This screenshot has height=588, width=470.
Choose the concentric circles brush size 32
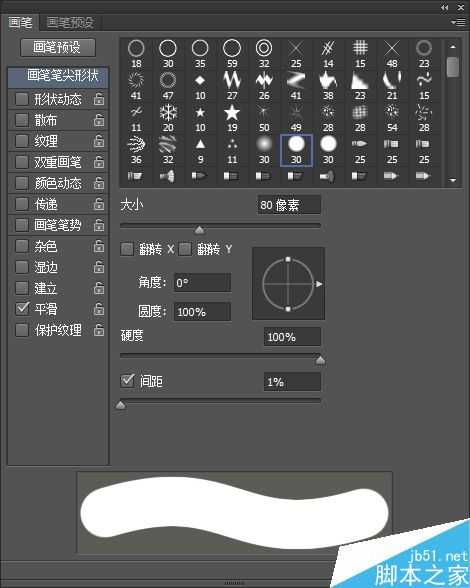(264, 53)
